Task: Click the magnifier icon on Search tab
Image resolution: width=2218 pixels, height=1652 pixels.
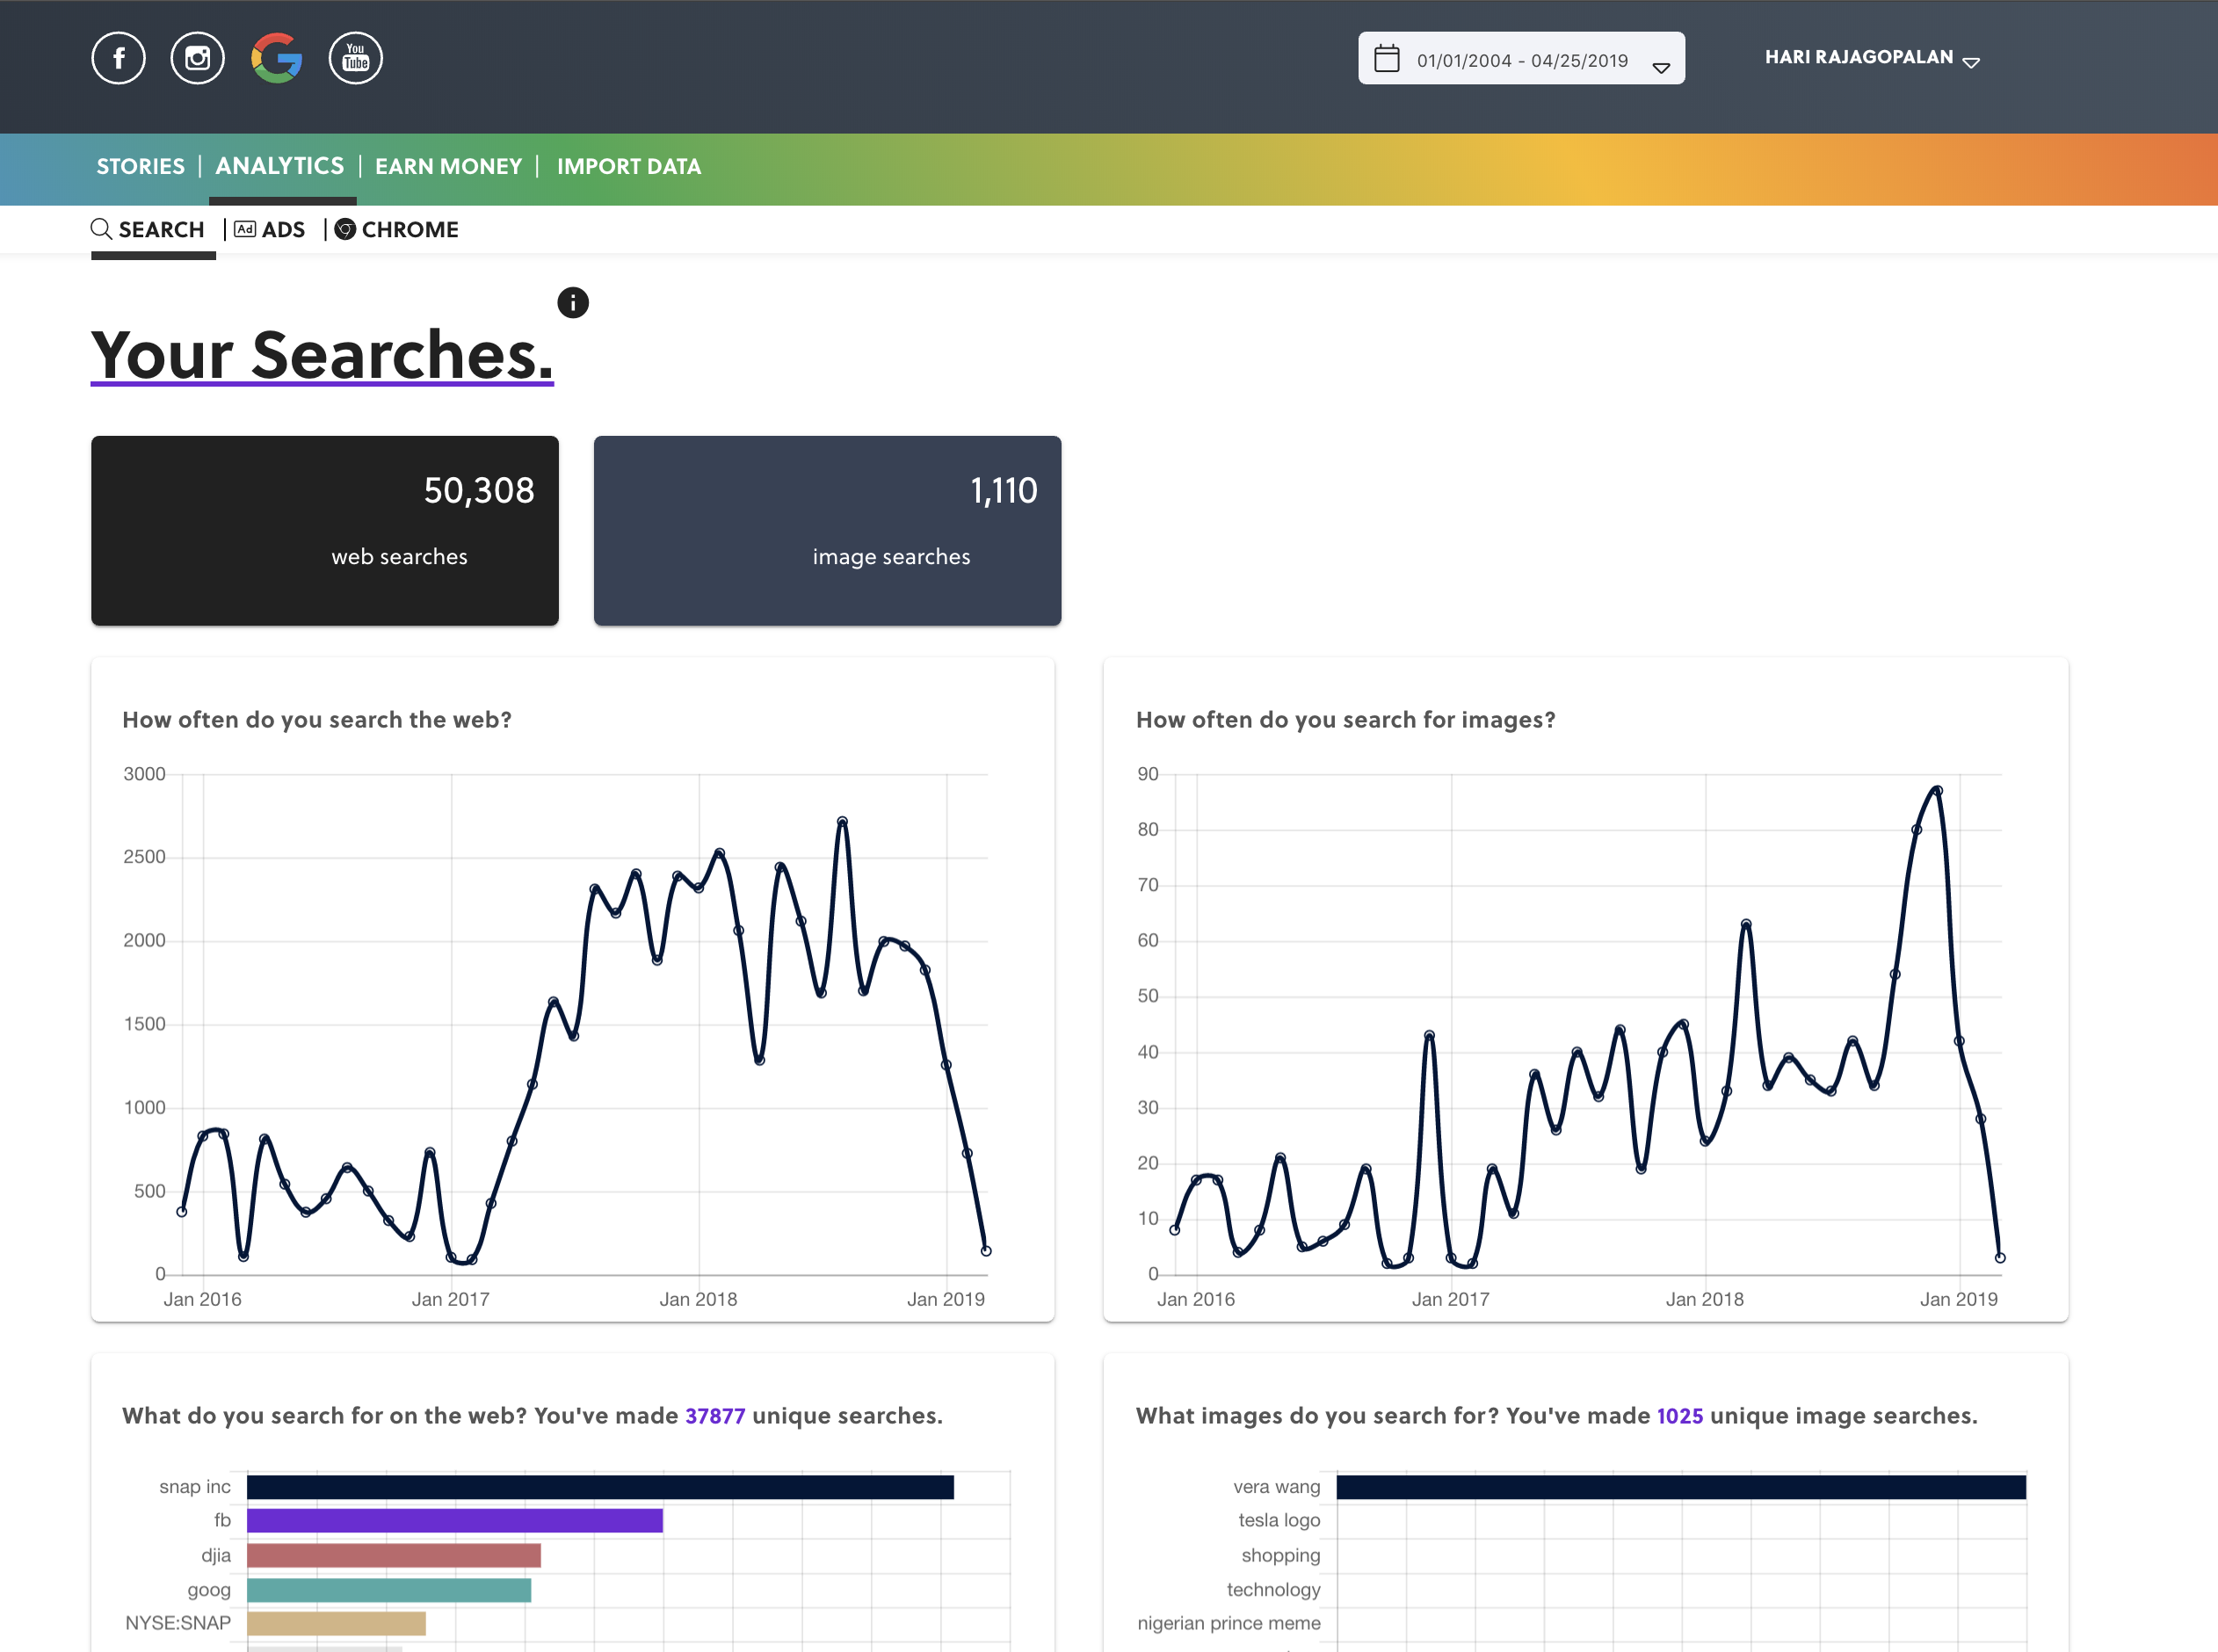Action: pos(101,229)
